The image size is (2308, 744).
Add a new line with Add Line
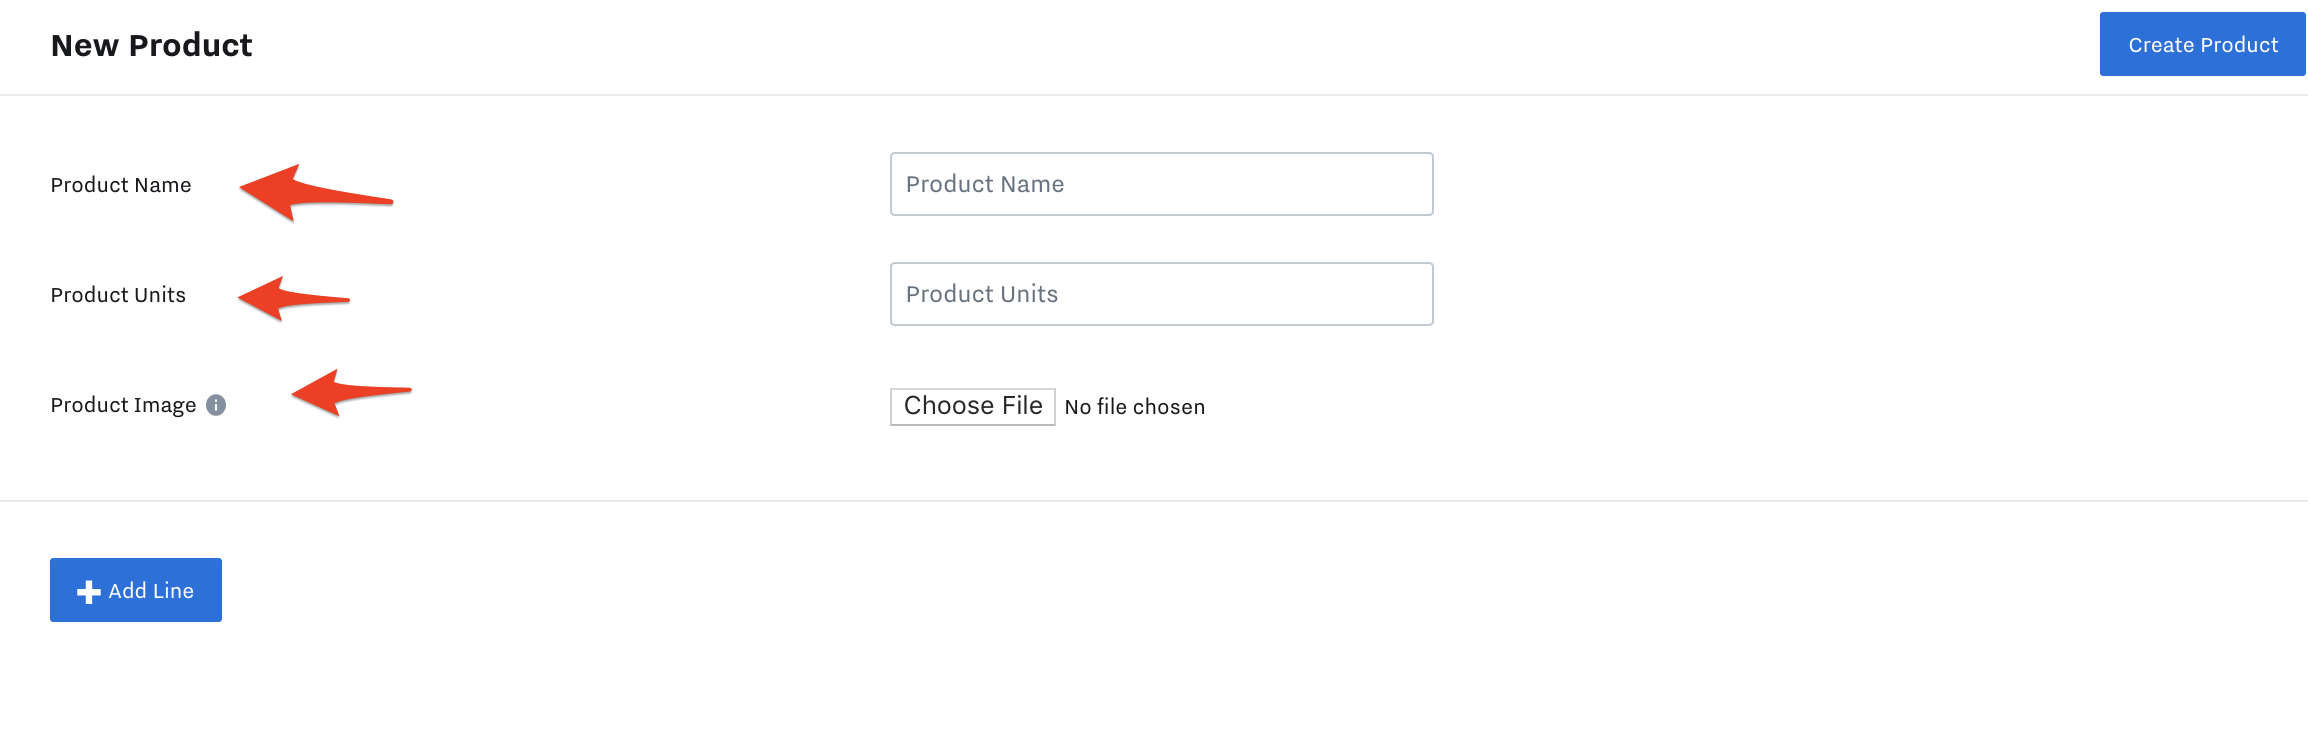pos(136,590)
